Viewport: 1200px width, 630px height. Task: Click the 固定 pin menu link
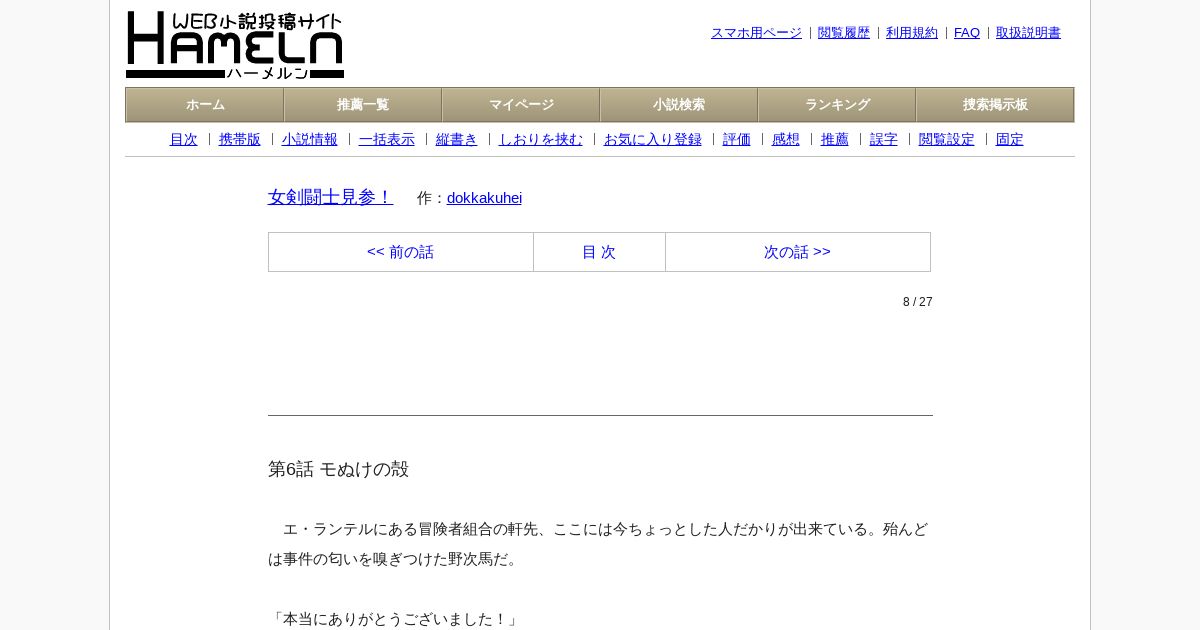tap(1010, 140)
